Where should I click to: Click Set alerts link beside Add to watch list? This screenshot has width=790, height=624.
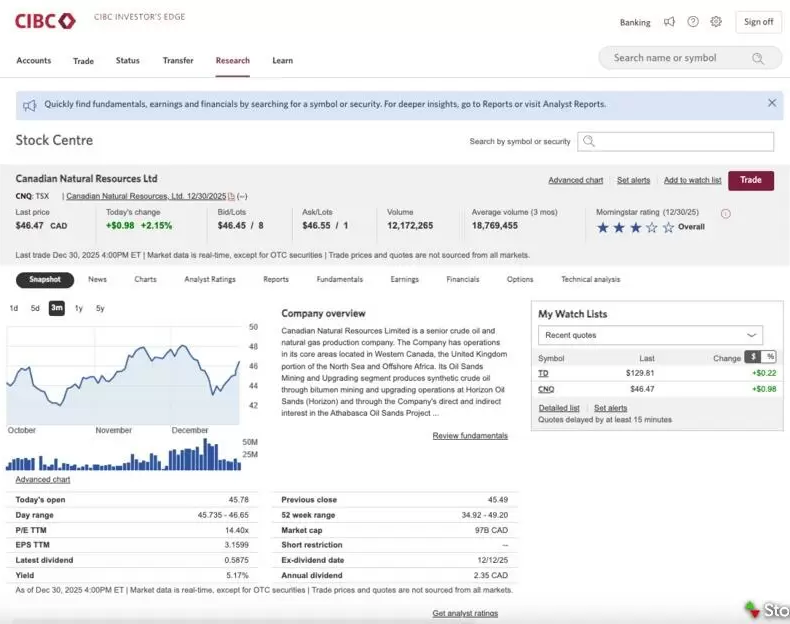pos(633,180)
